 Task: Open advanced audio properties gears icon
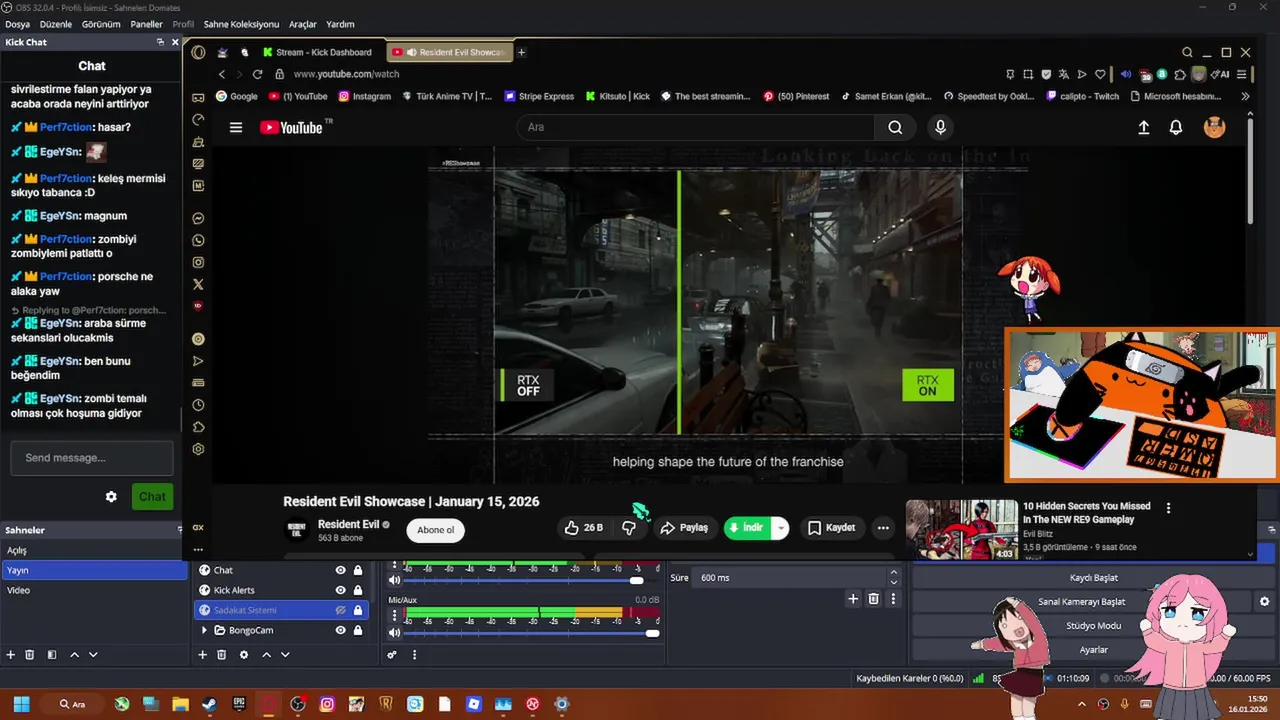click(392, 655)
